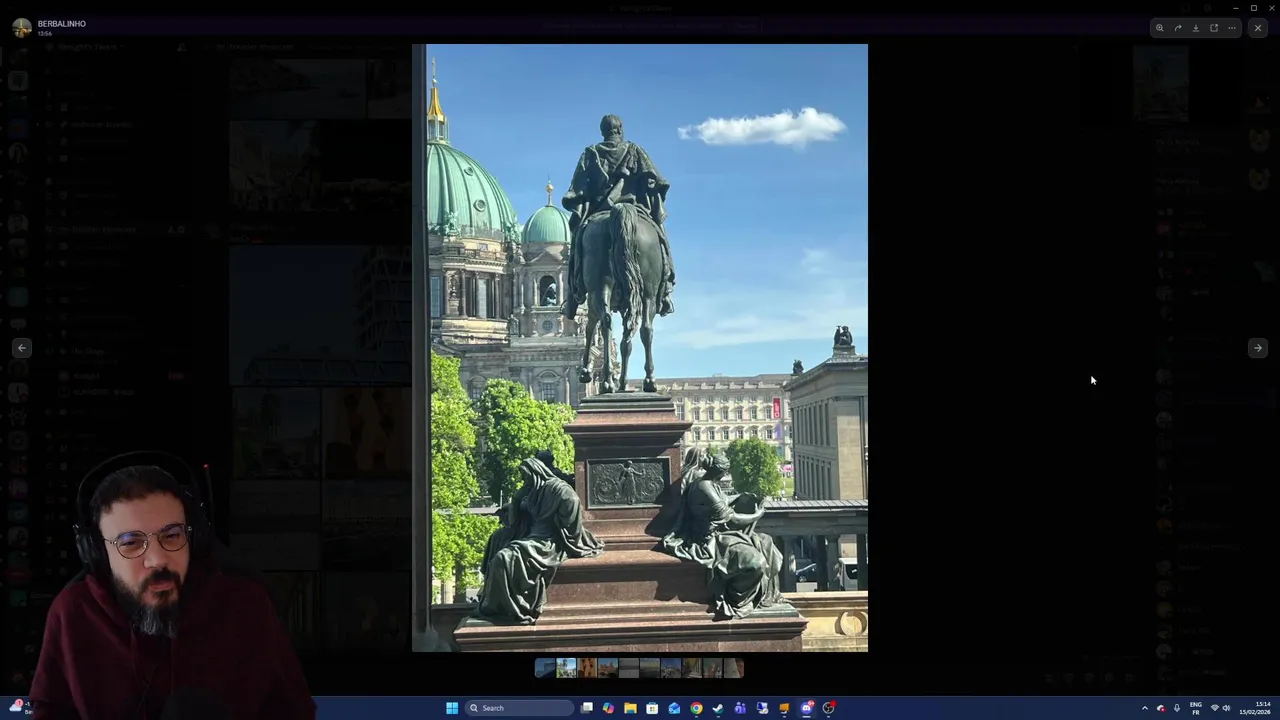1280x720 pixels.
Task: Download the image with the download icon
Action: pyautogui.click(x=1196, y=28)
